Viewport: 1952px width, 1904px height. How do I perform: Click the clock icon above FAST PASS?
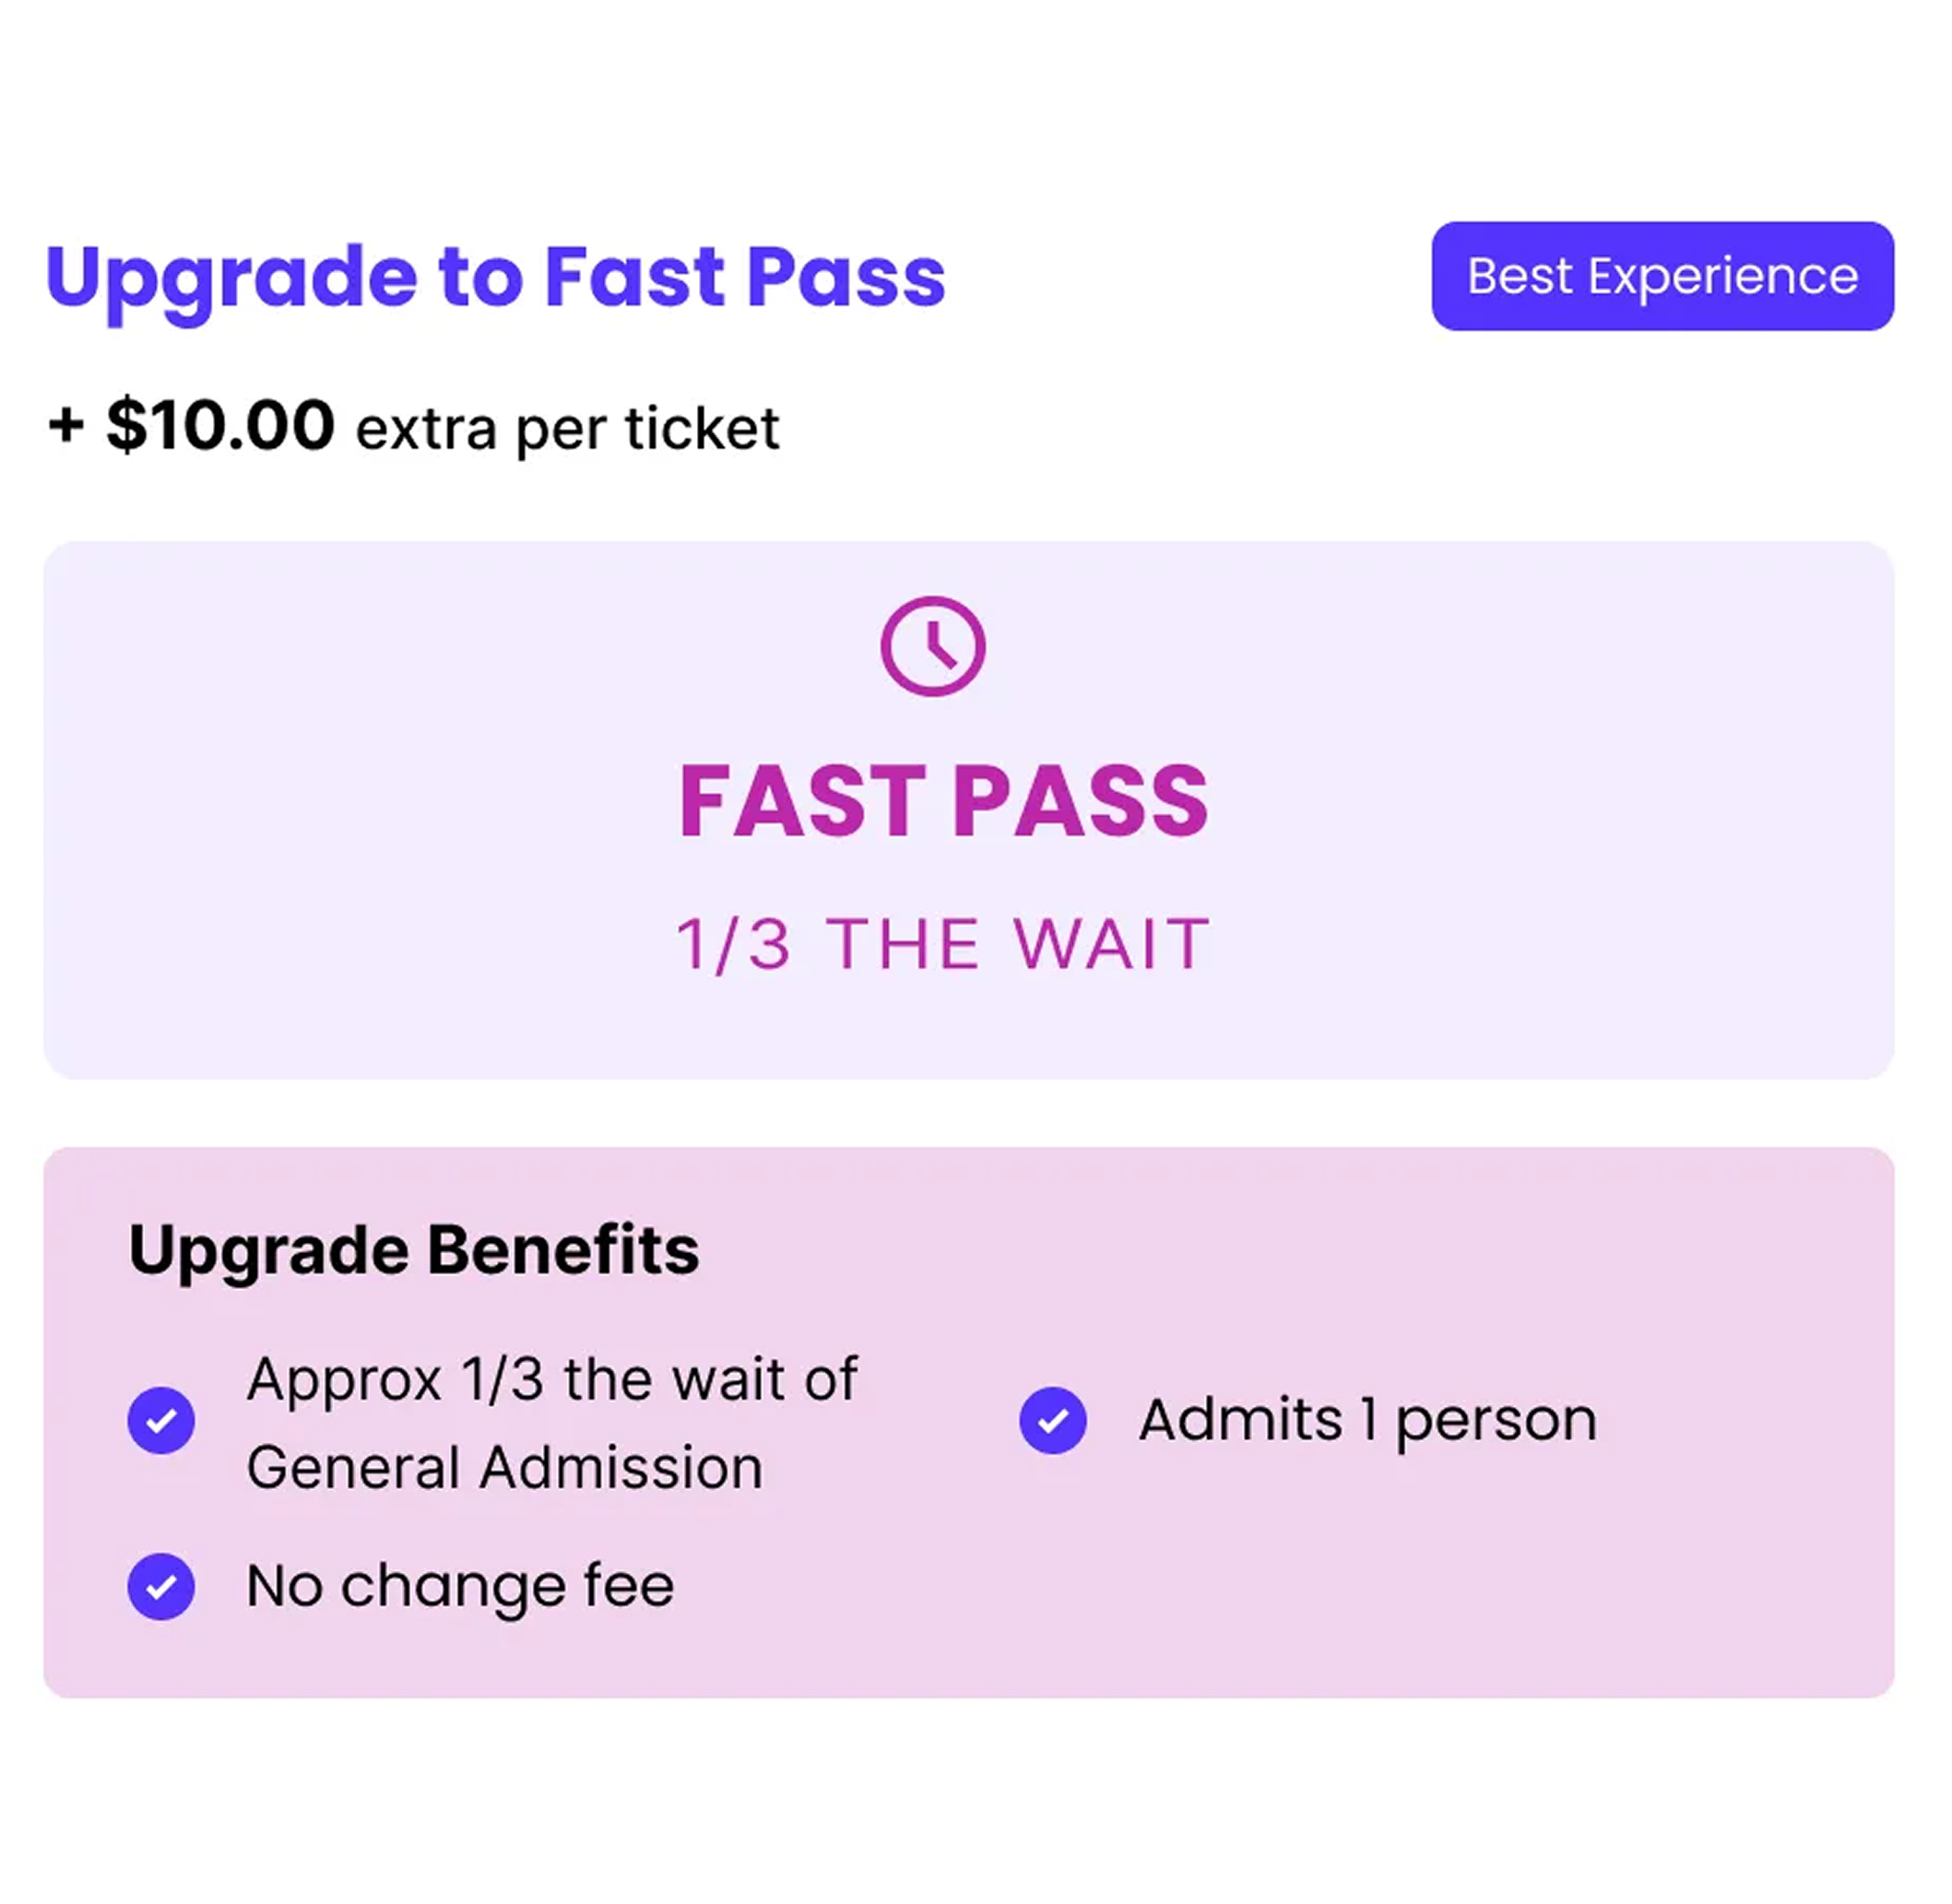pyautogui.click(x=932, y=646)
